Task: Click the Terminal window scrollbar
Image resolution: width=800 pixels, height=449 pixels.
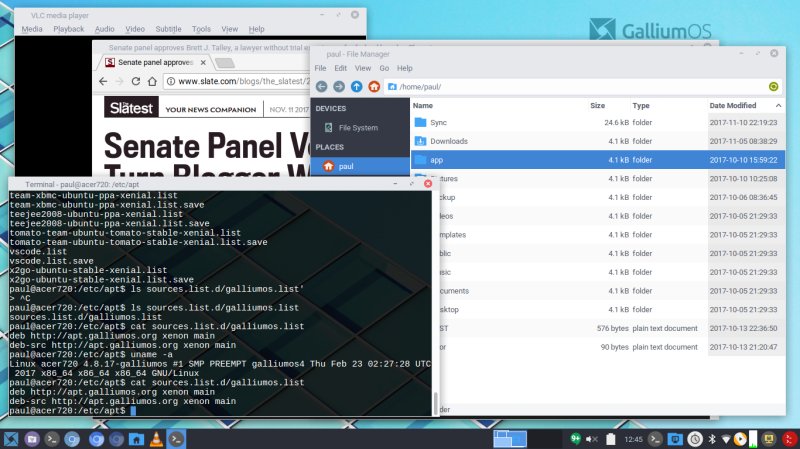Action: point(435,404)
